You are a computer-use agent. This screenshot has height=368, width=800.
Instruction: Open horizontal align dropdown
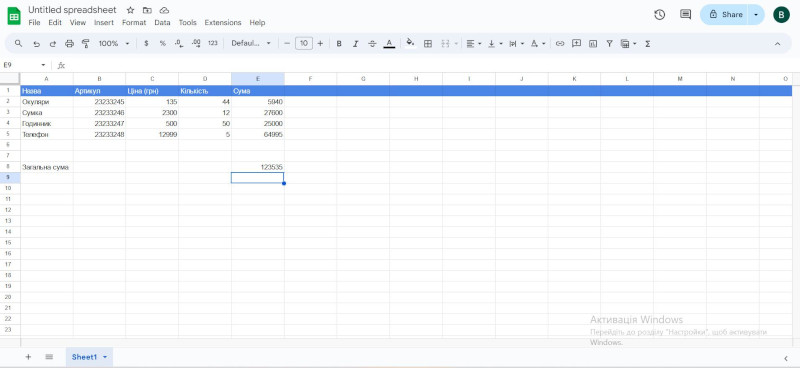click(473, 44)
